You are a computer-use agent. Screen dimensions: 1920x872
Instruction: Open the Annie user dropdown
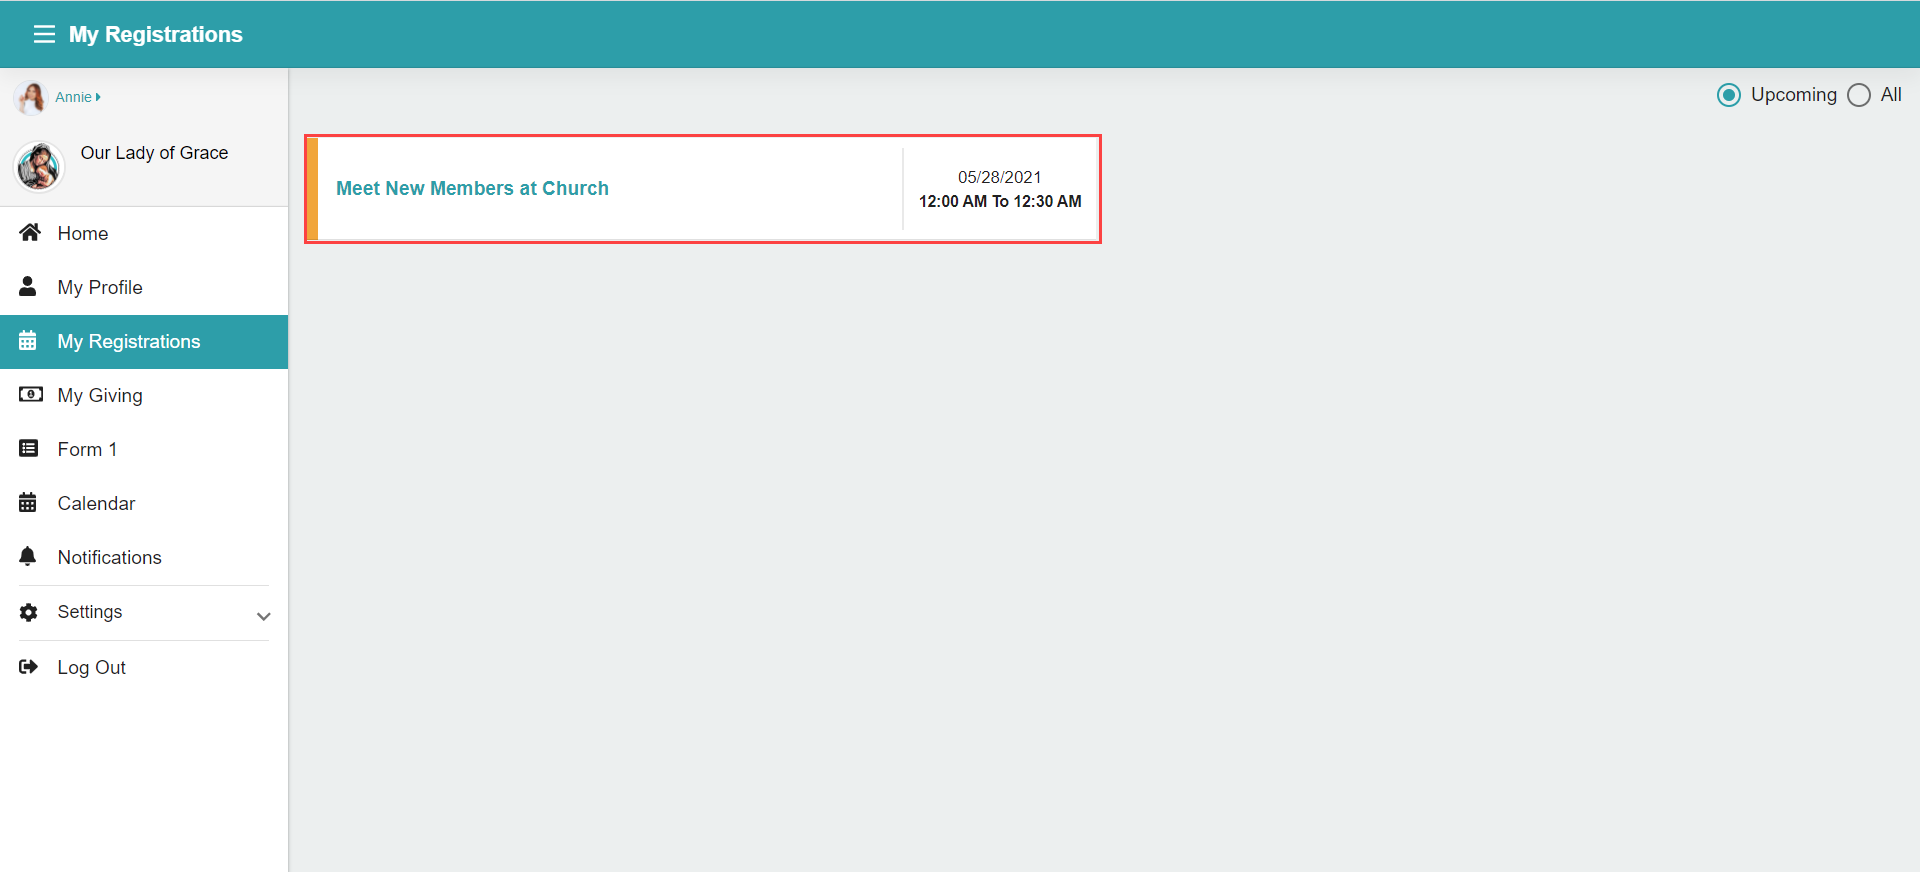(x=78, y=97)
